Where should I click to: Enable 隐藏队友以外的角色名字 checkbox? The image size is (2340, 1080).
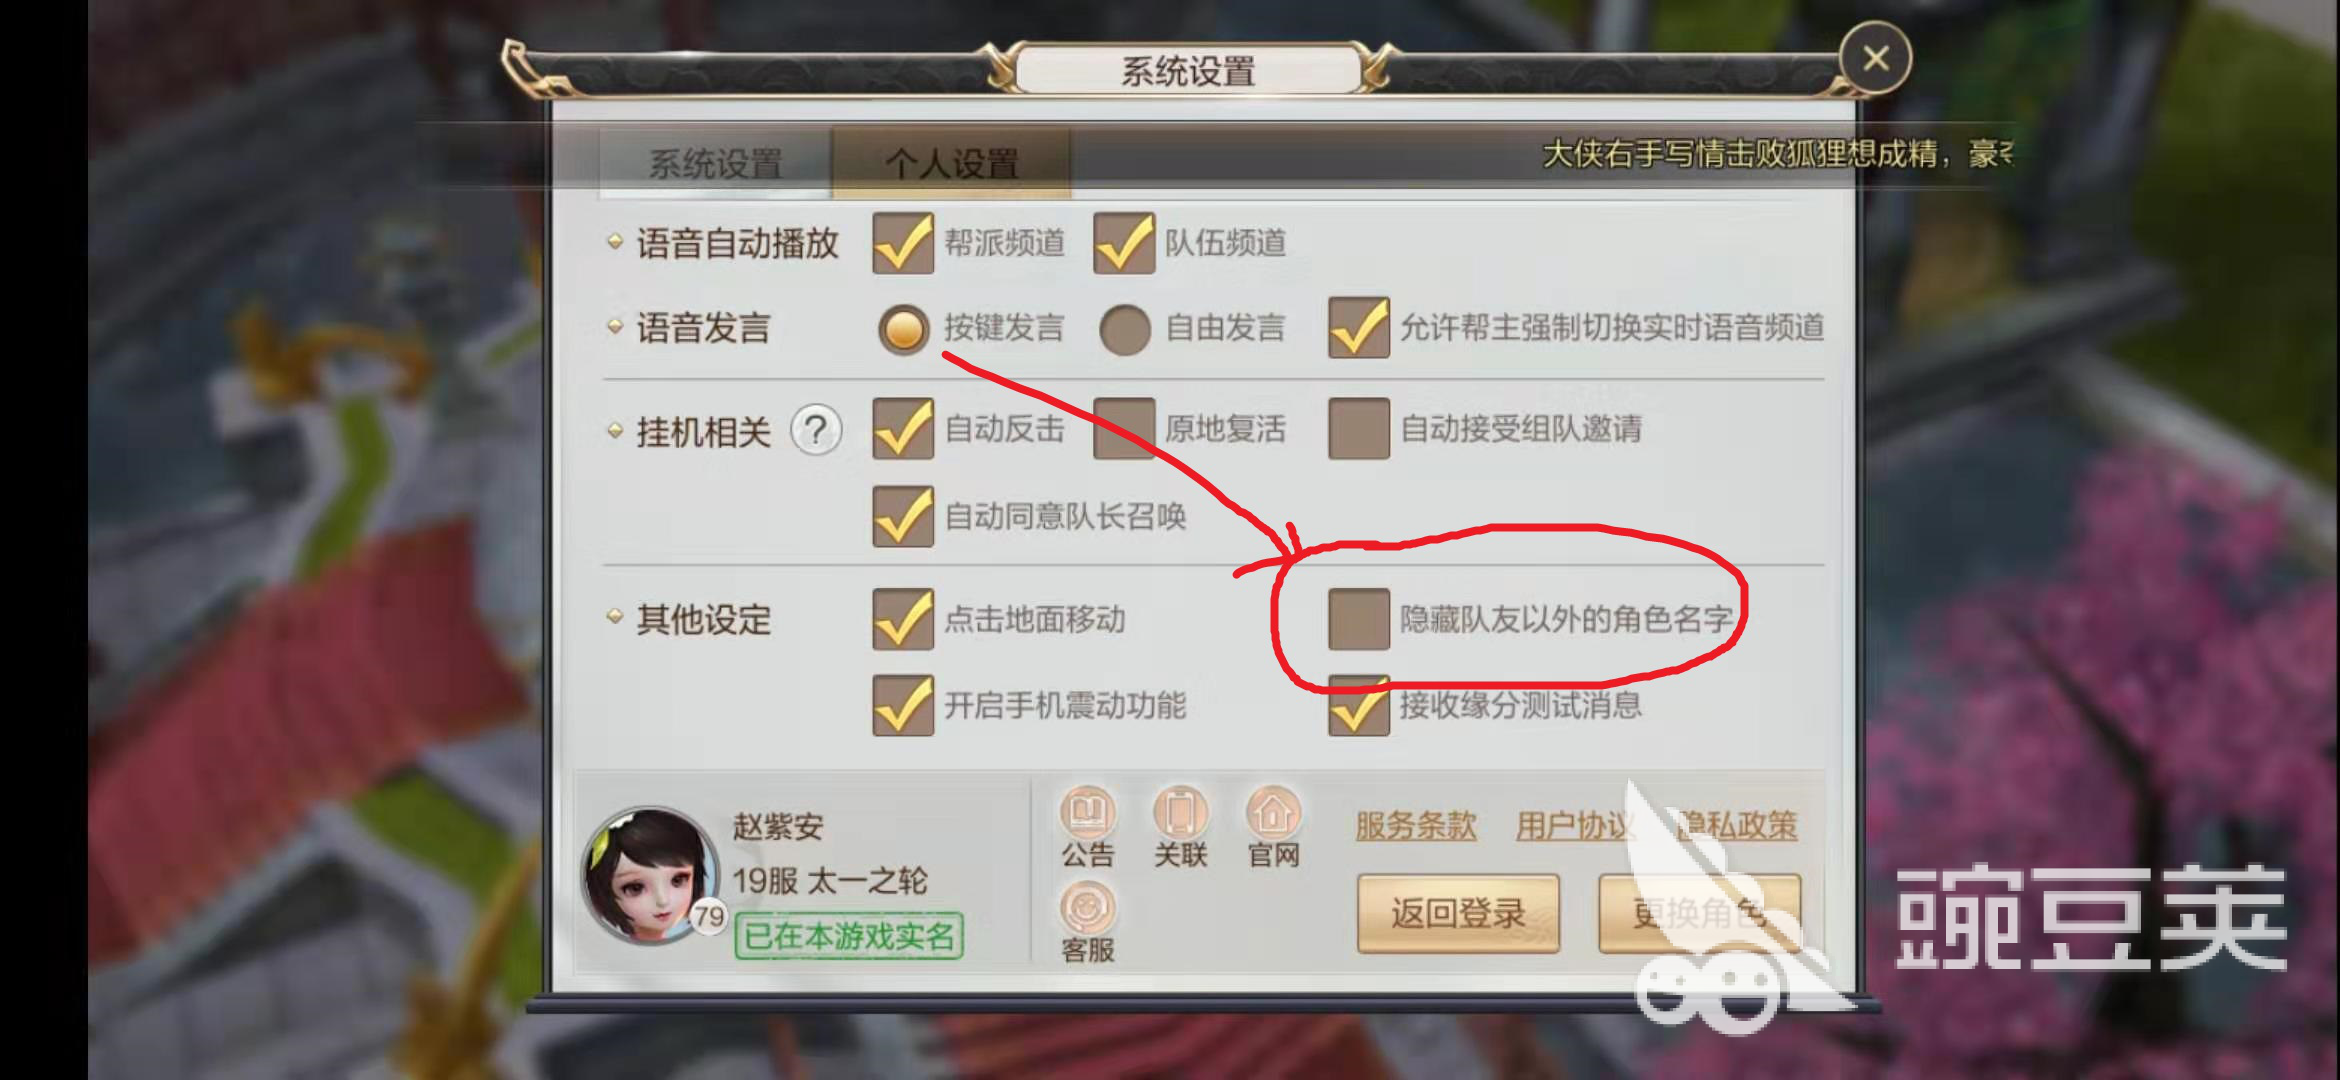click(x=1358, y=619)
